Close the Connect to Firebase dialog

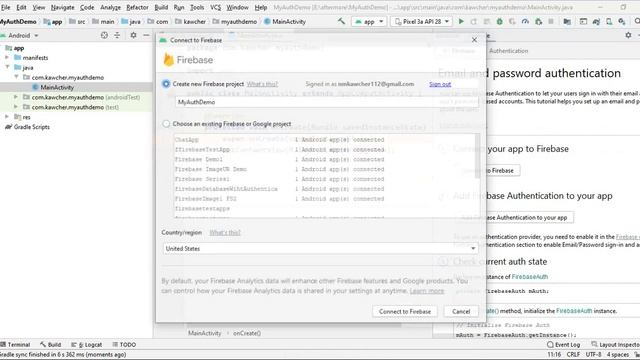tap(474, 40)
